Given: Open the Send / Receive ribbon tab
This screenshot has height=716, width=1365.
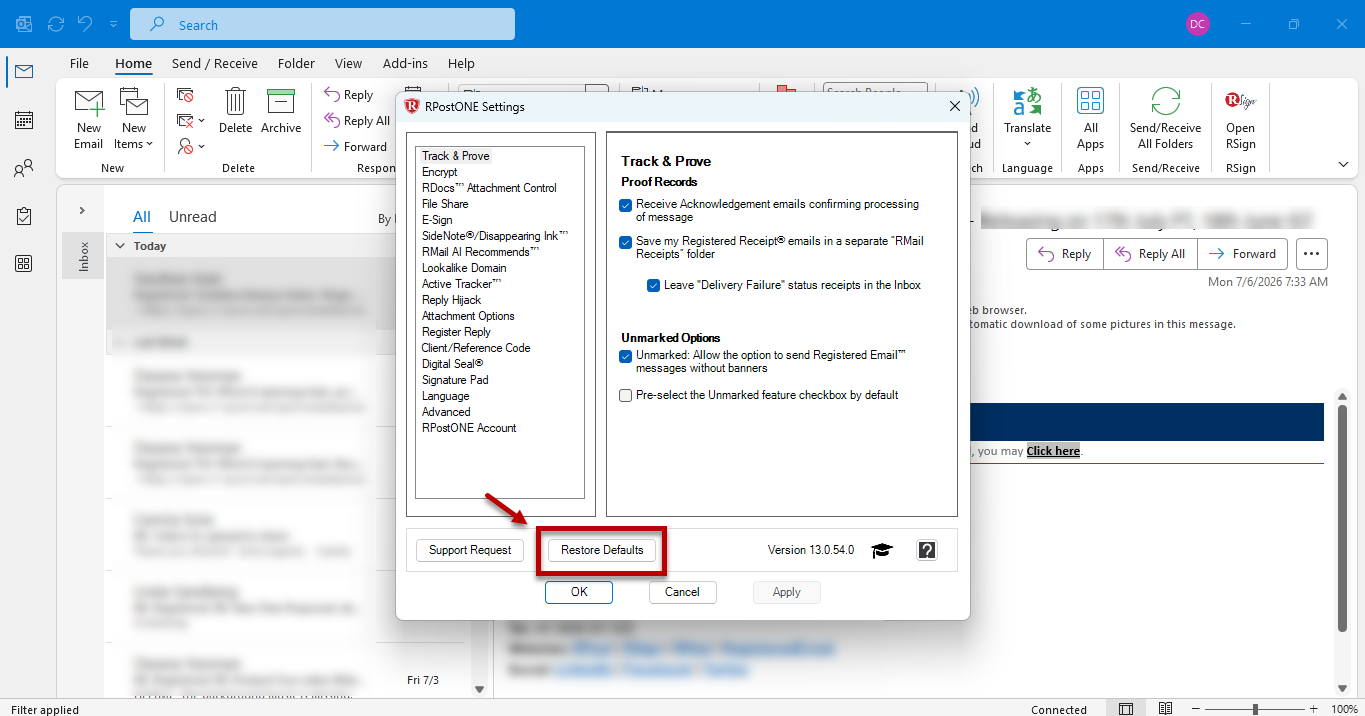Looking at the screenshot, I should point(215,63).
